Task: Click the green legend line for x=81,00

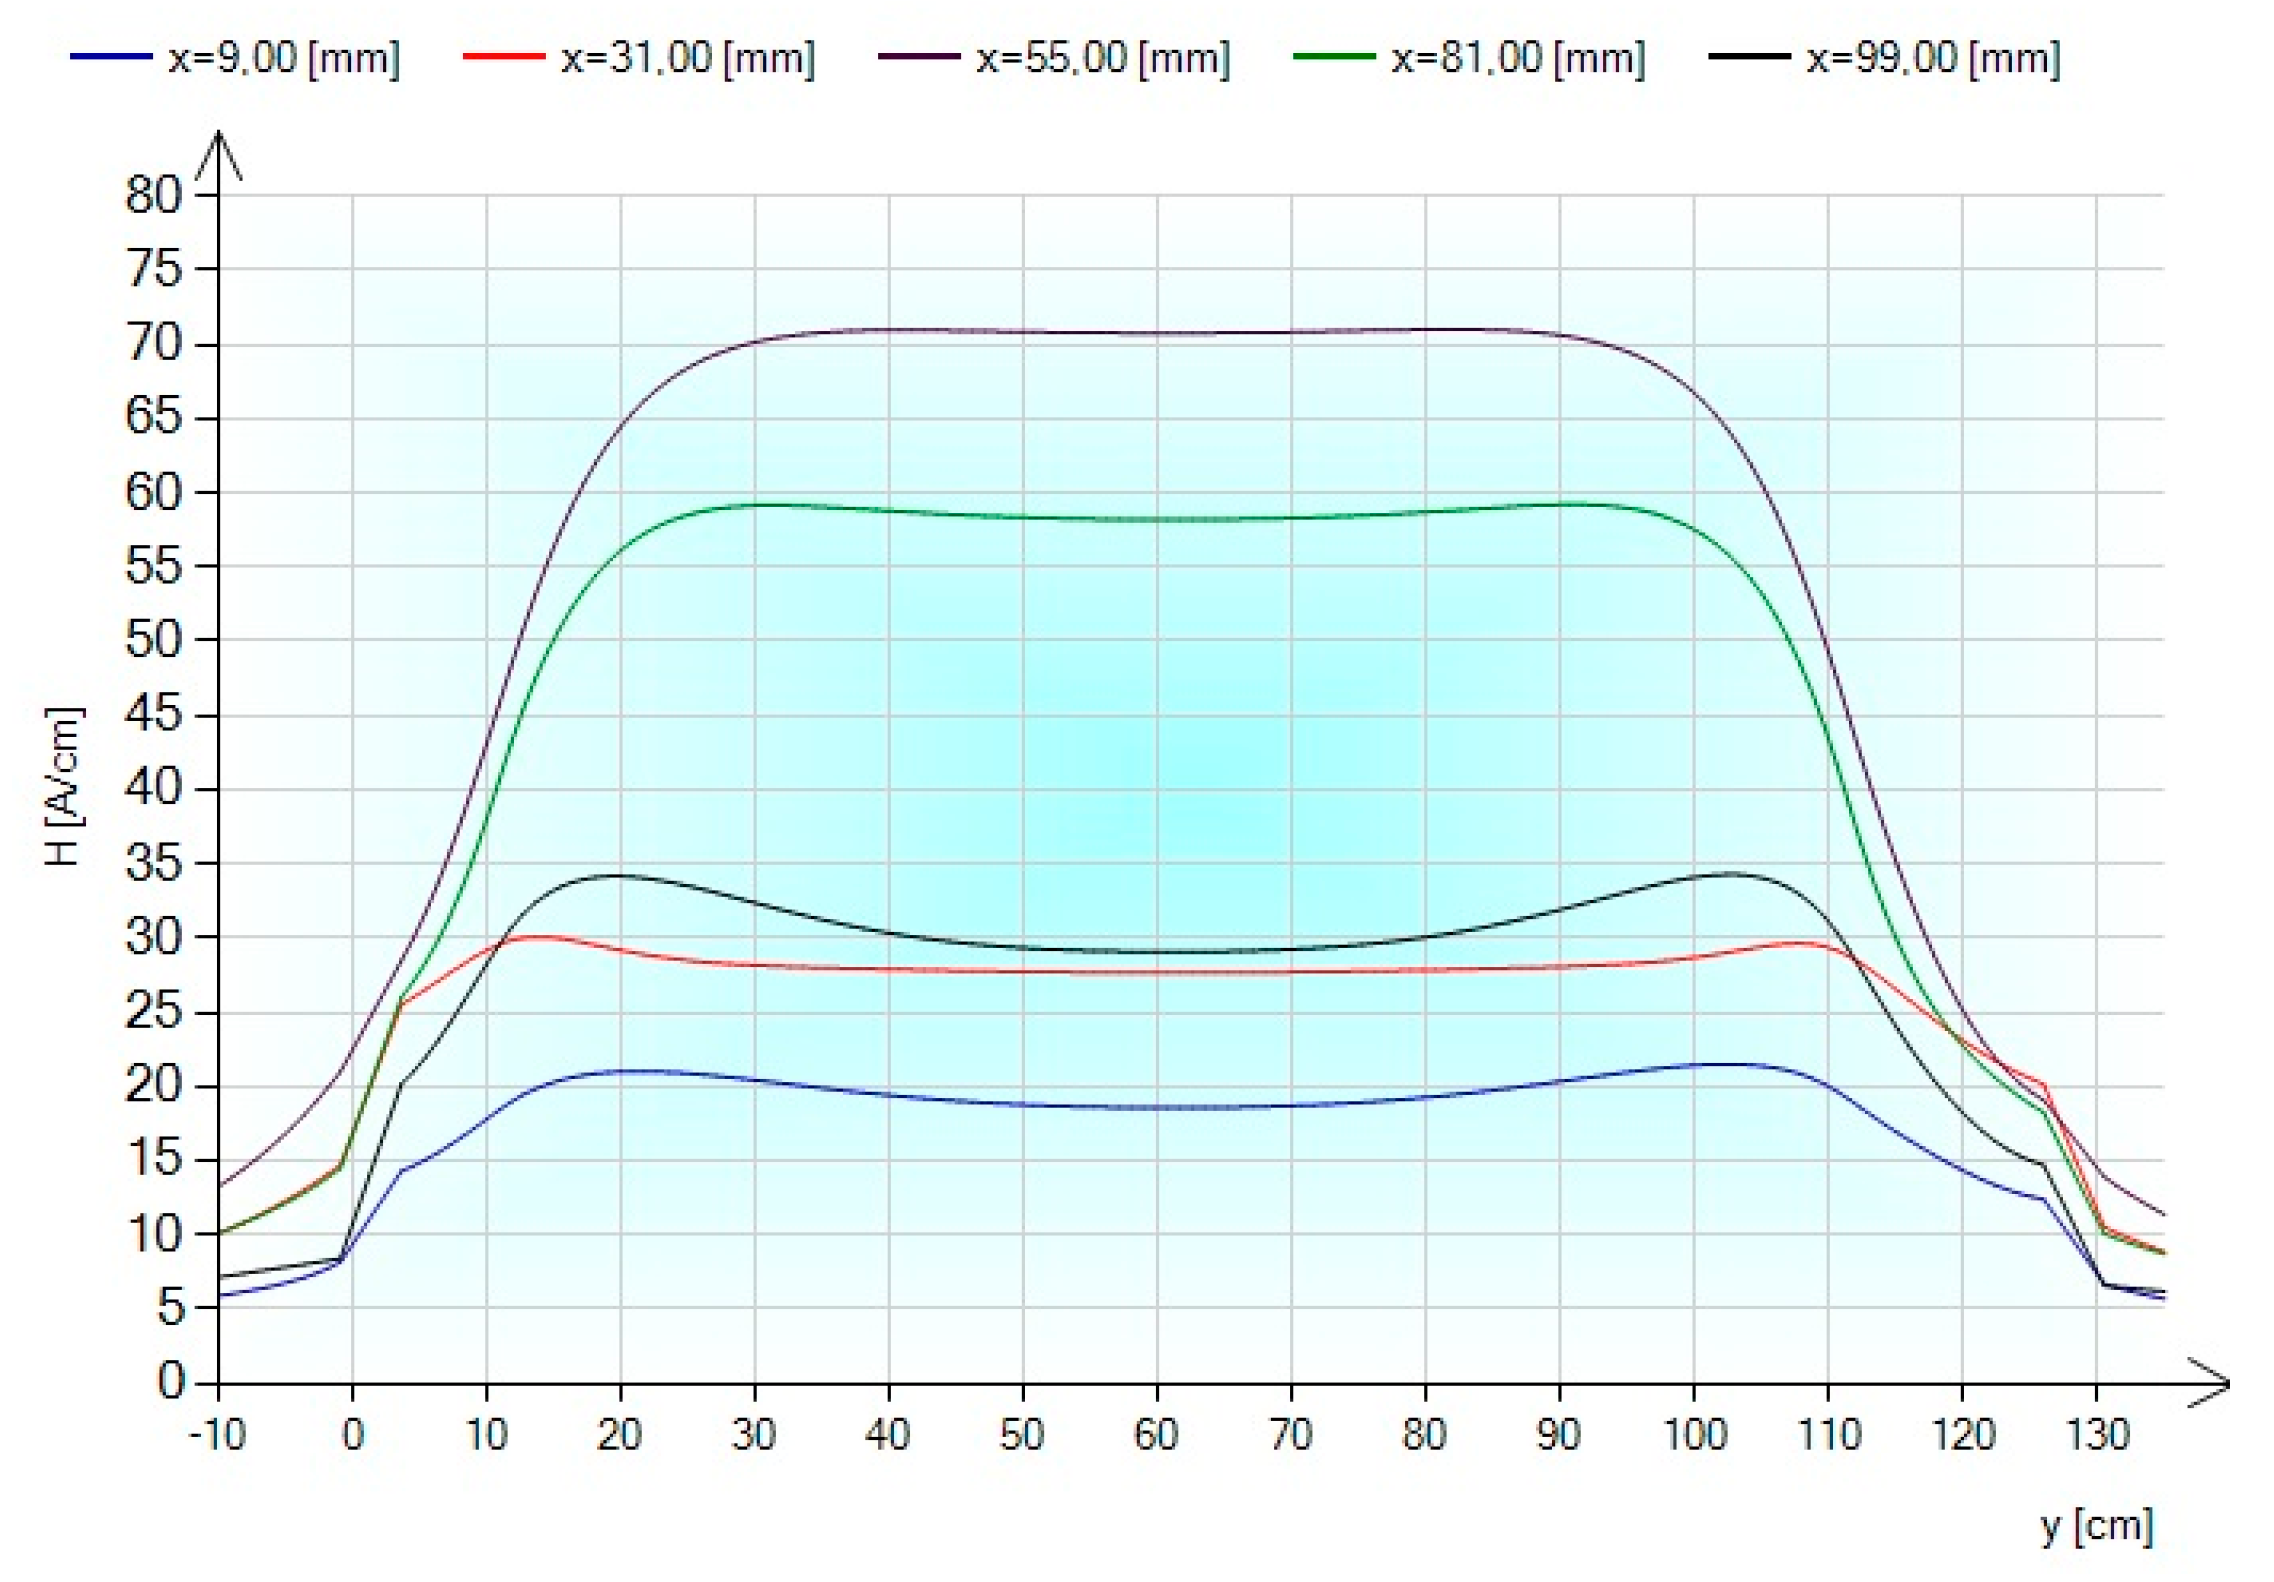Action: coord(1334,57)
